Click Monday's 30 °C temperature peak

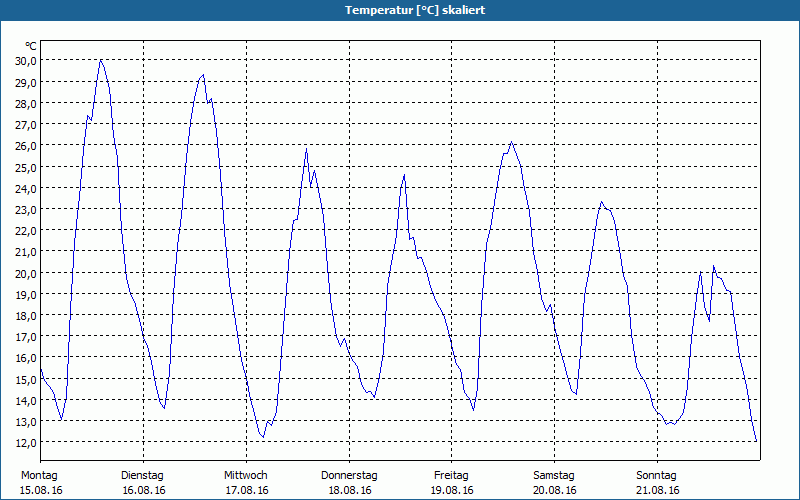101,60
